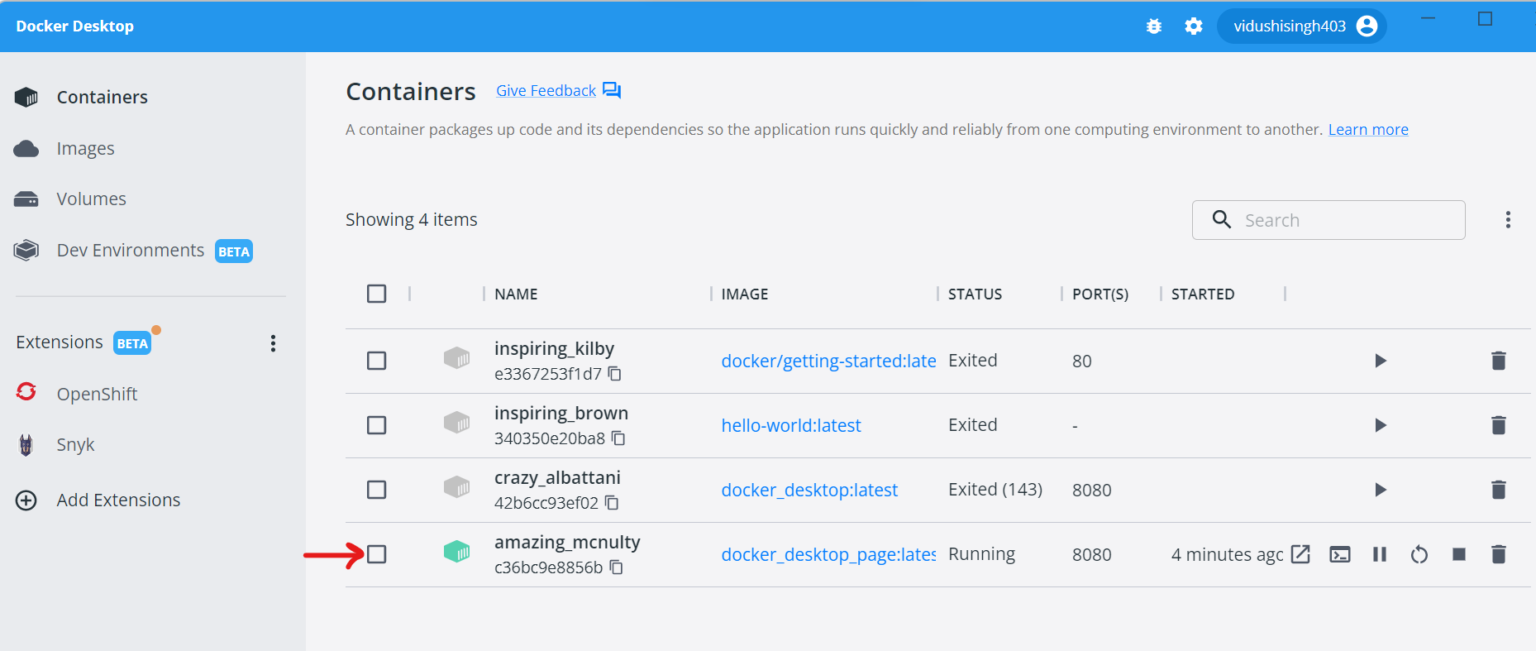Open Docker Desktop settings gear

(x=1193, y=26)
